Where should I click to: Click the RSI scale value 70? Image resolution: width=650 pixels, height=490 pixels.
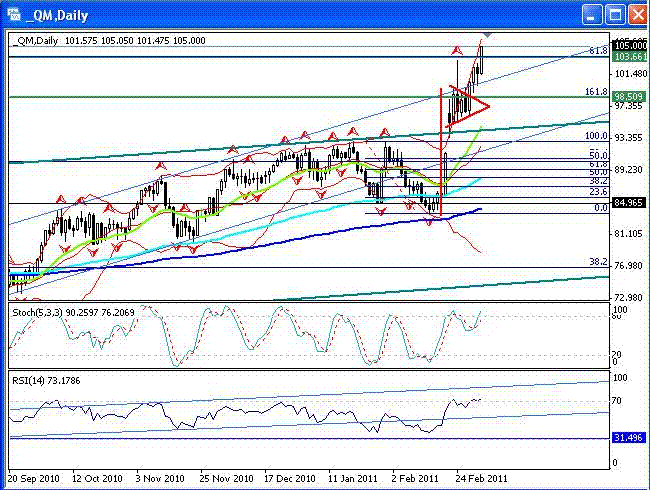pyautogui.click(x=617, y=401)
